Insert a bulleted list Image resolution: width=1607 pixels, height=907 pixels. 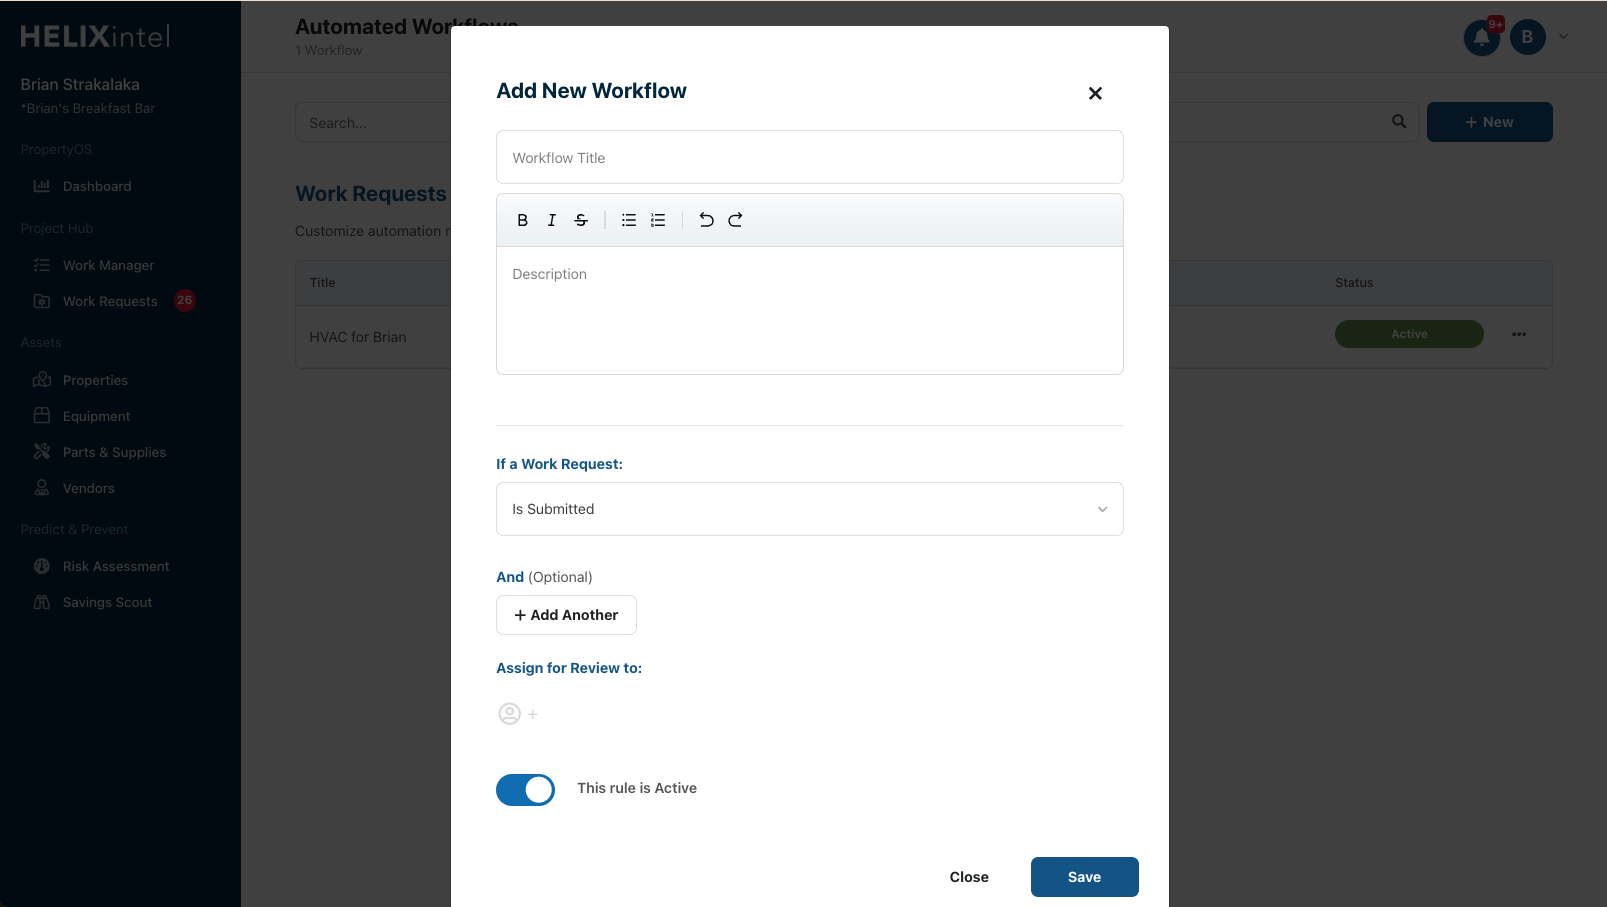pyautogui.click(x=629, y=220)
